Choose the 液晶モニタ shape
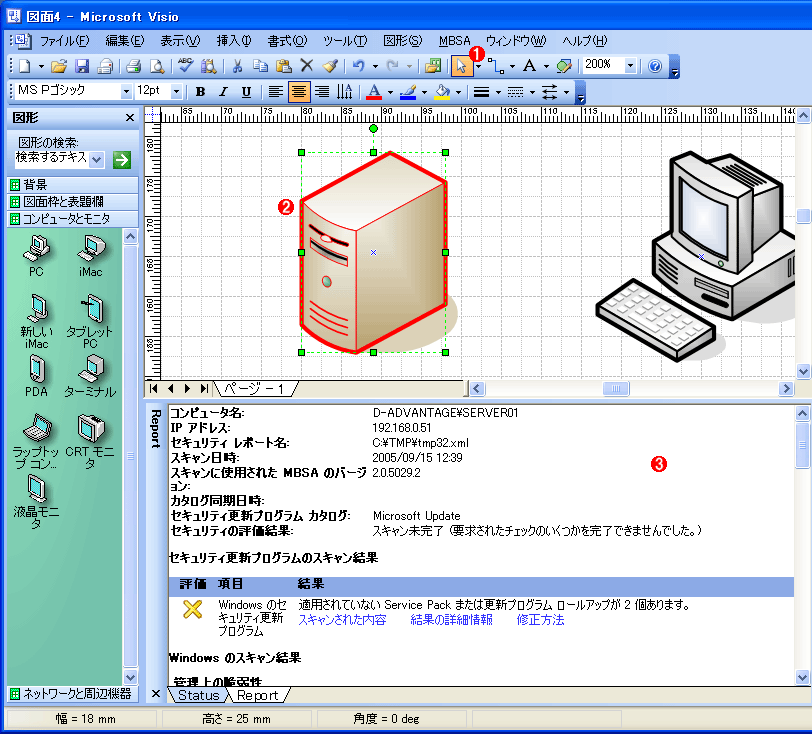 point(36,501)
